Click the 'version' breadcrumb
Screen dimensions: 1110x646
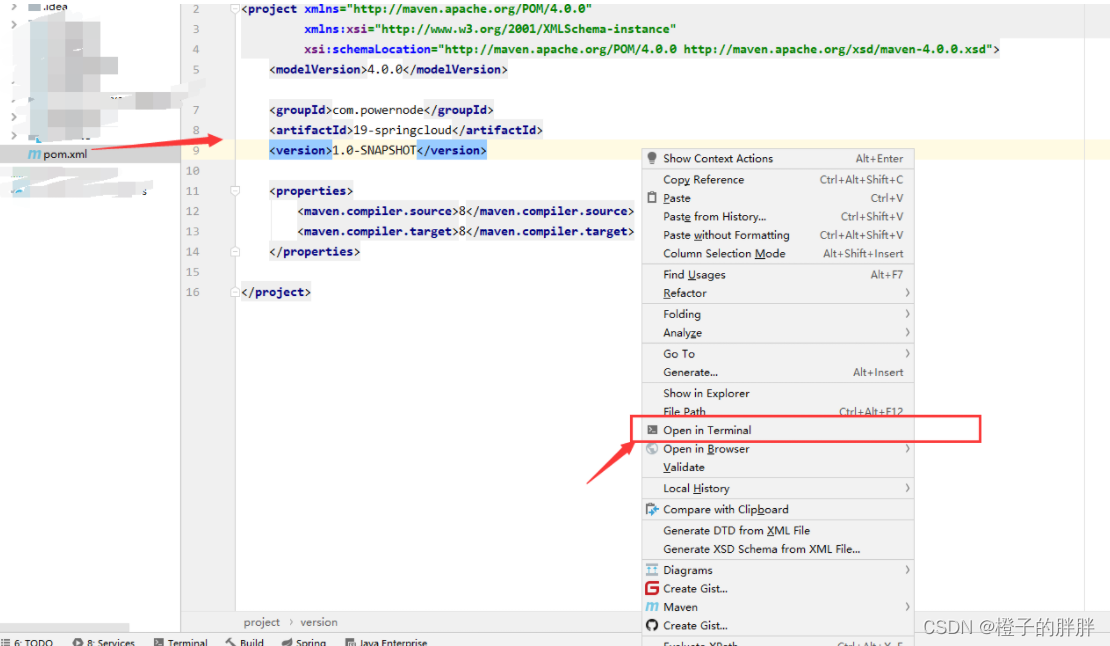pyautogui.click(x=319, y=622)
